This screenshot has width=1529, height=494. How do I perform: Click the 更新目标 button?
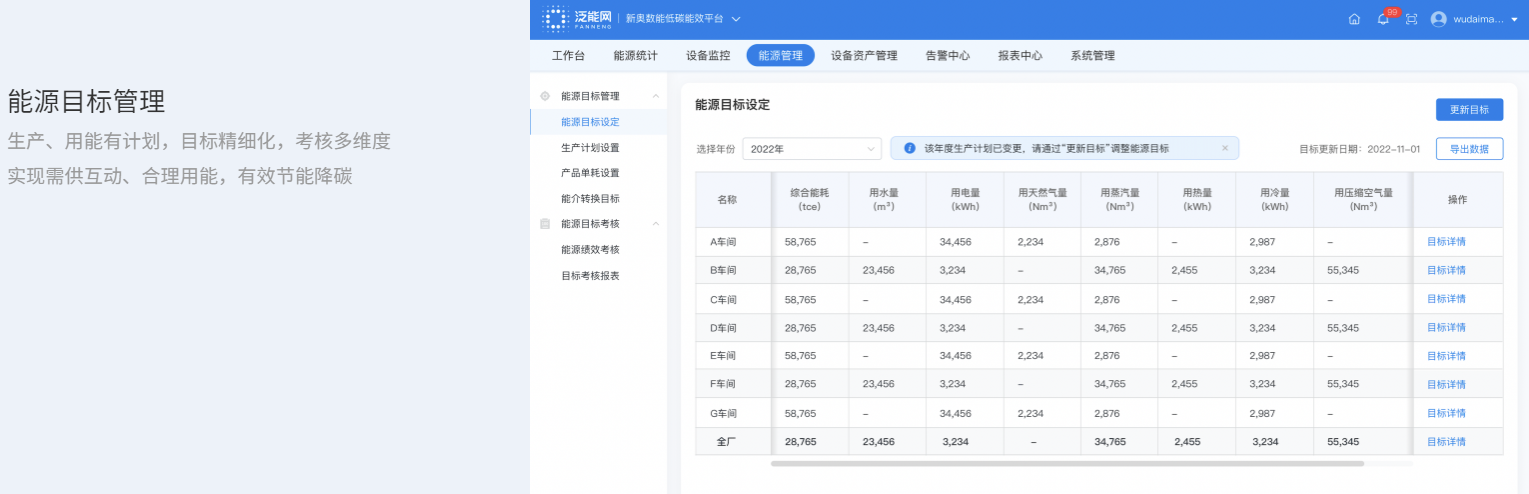[x=1469, y=110]
